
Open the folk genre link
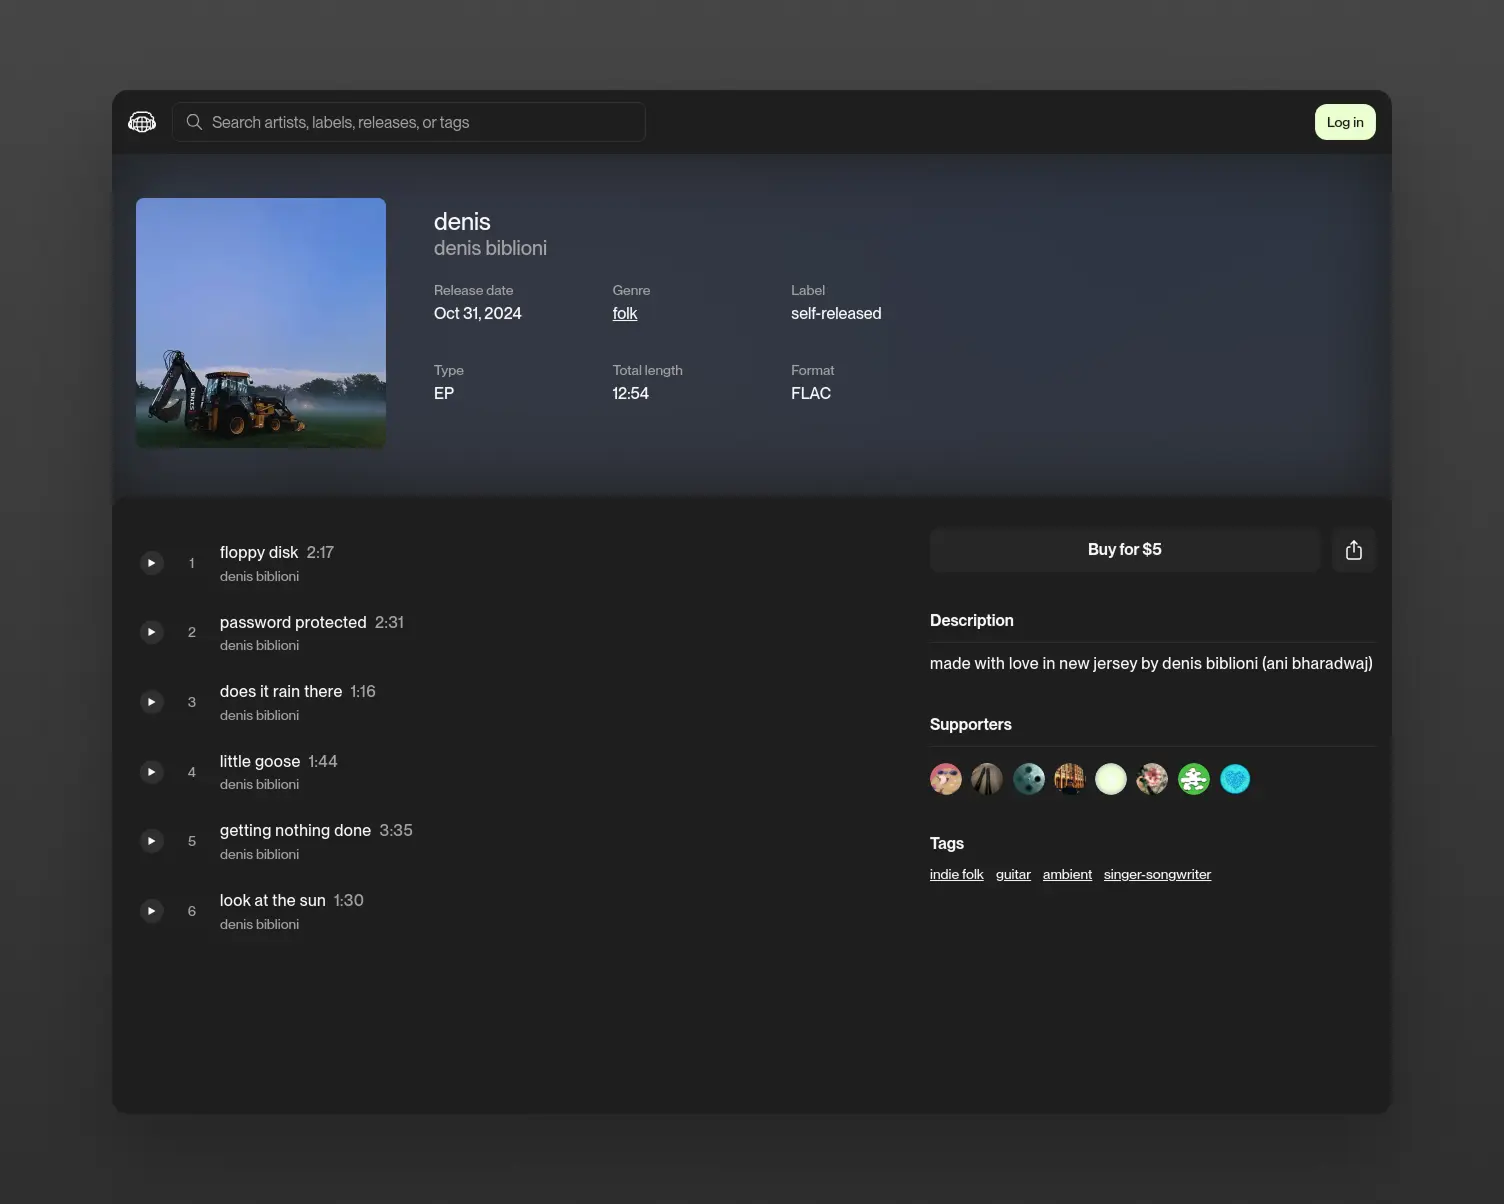[x=625, y=313]
